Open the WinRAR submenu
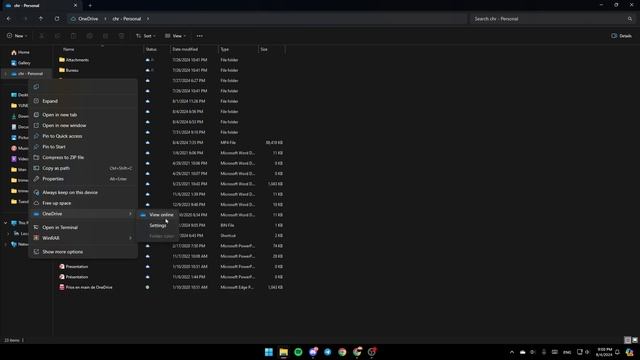Screen dimensions: 640x360 pyautogui.click(x=83, y=238)
